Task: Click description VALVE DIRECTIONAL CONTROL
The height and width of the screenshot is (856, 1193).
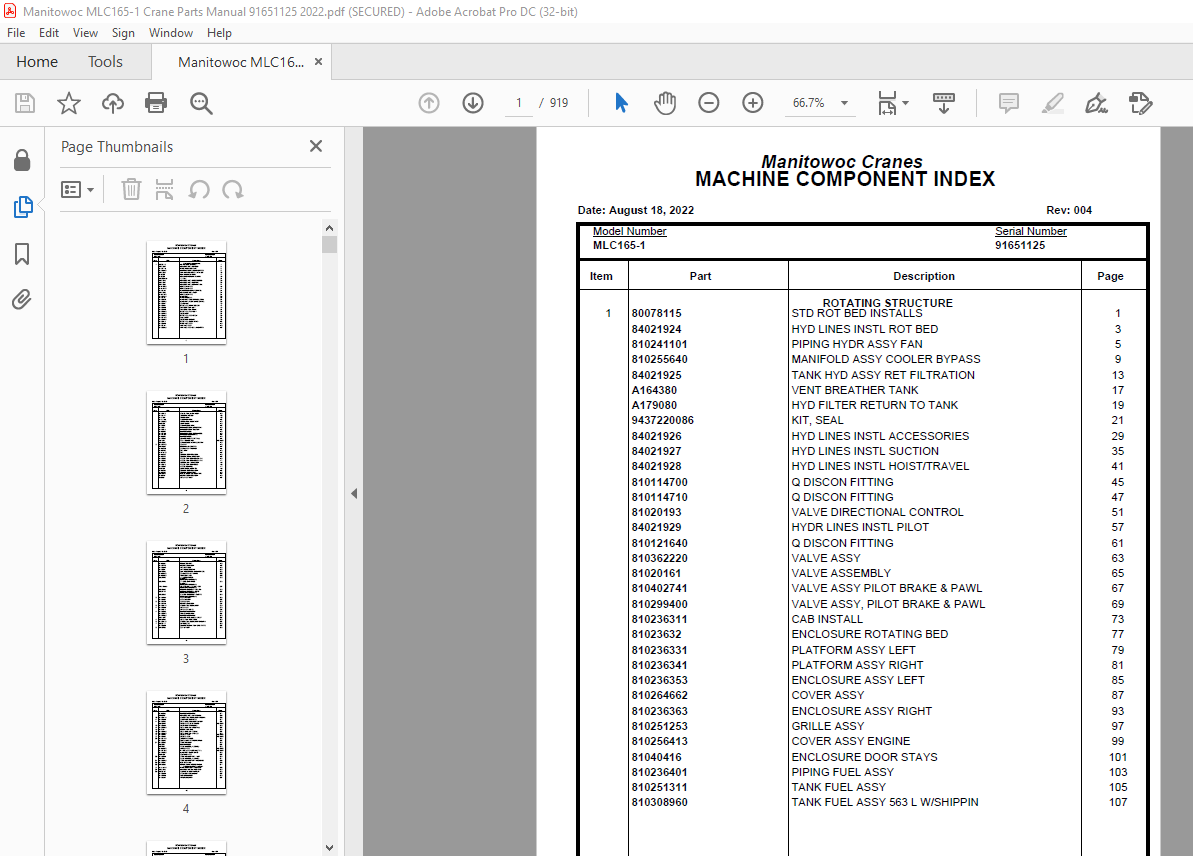Action: click(x=877, y=512)
